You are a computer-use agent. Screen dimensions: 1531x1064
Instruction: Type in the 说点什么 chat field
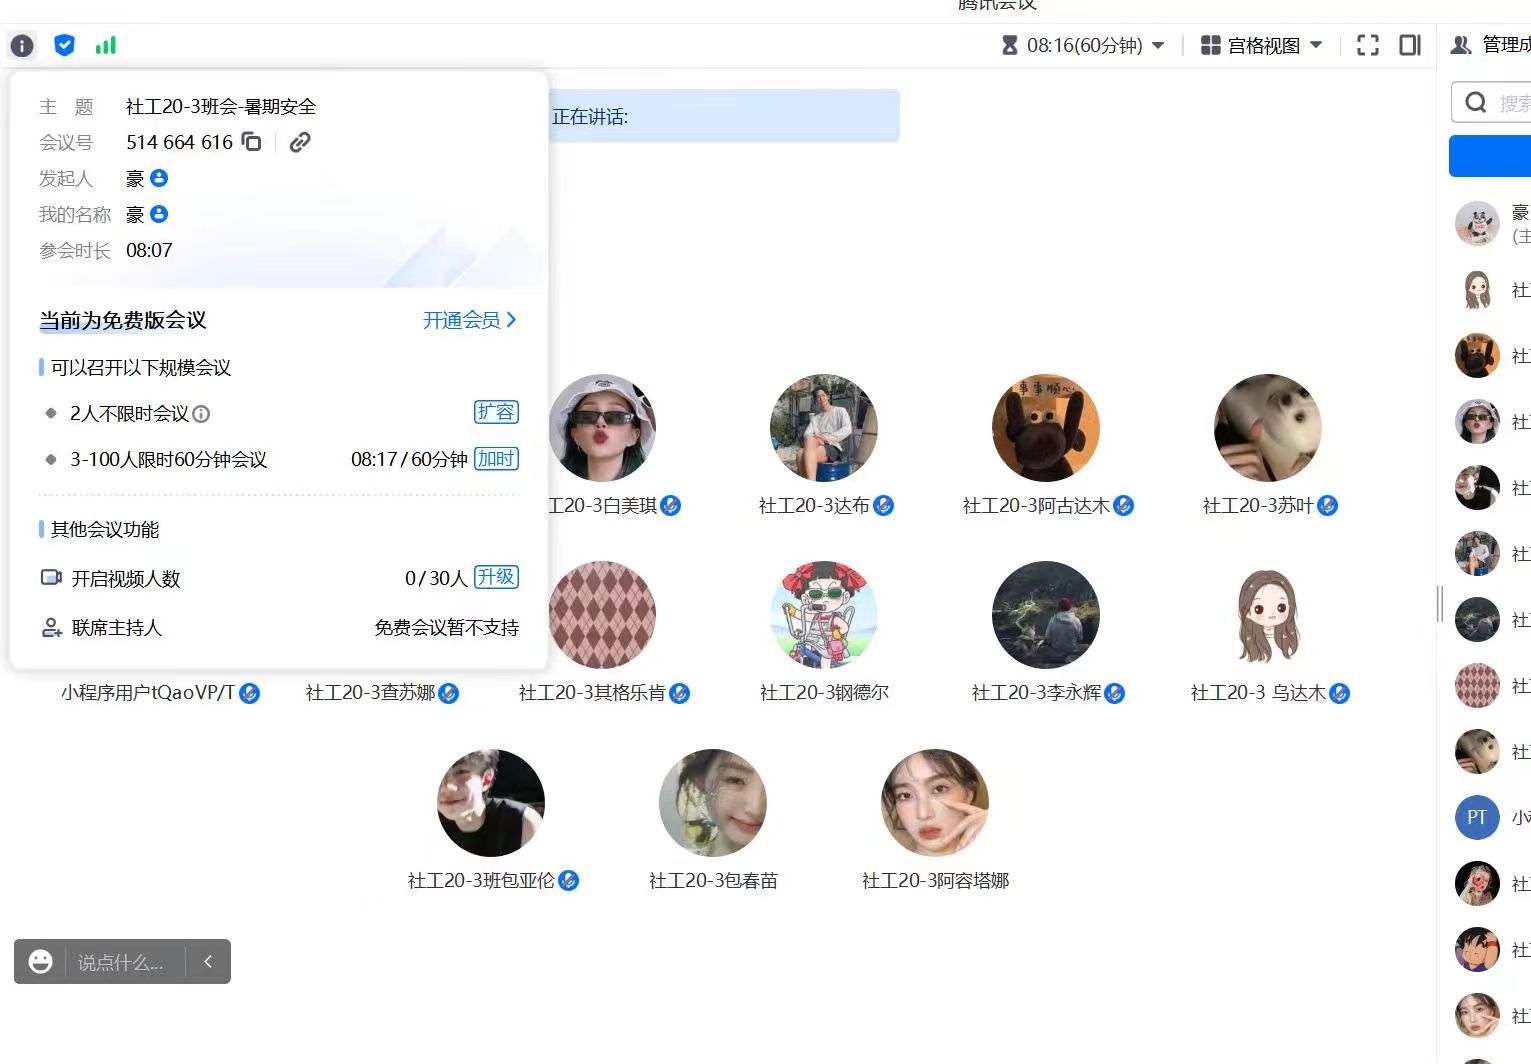pyautogui.click(x=121, y=962)
